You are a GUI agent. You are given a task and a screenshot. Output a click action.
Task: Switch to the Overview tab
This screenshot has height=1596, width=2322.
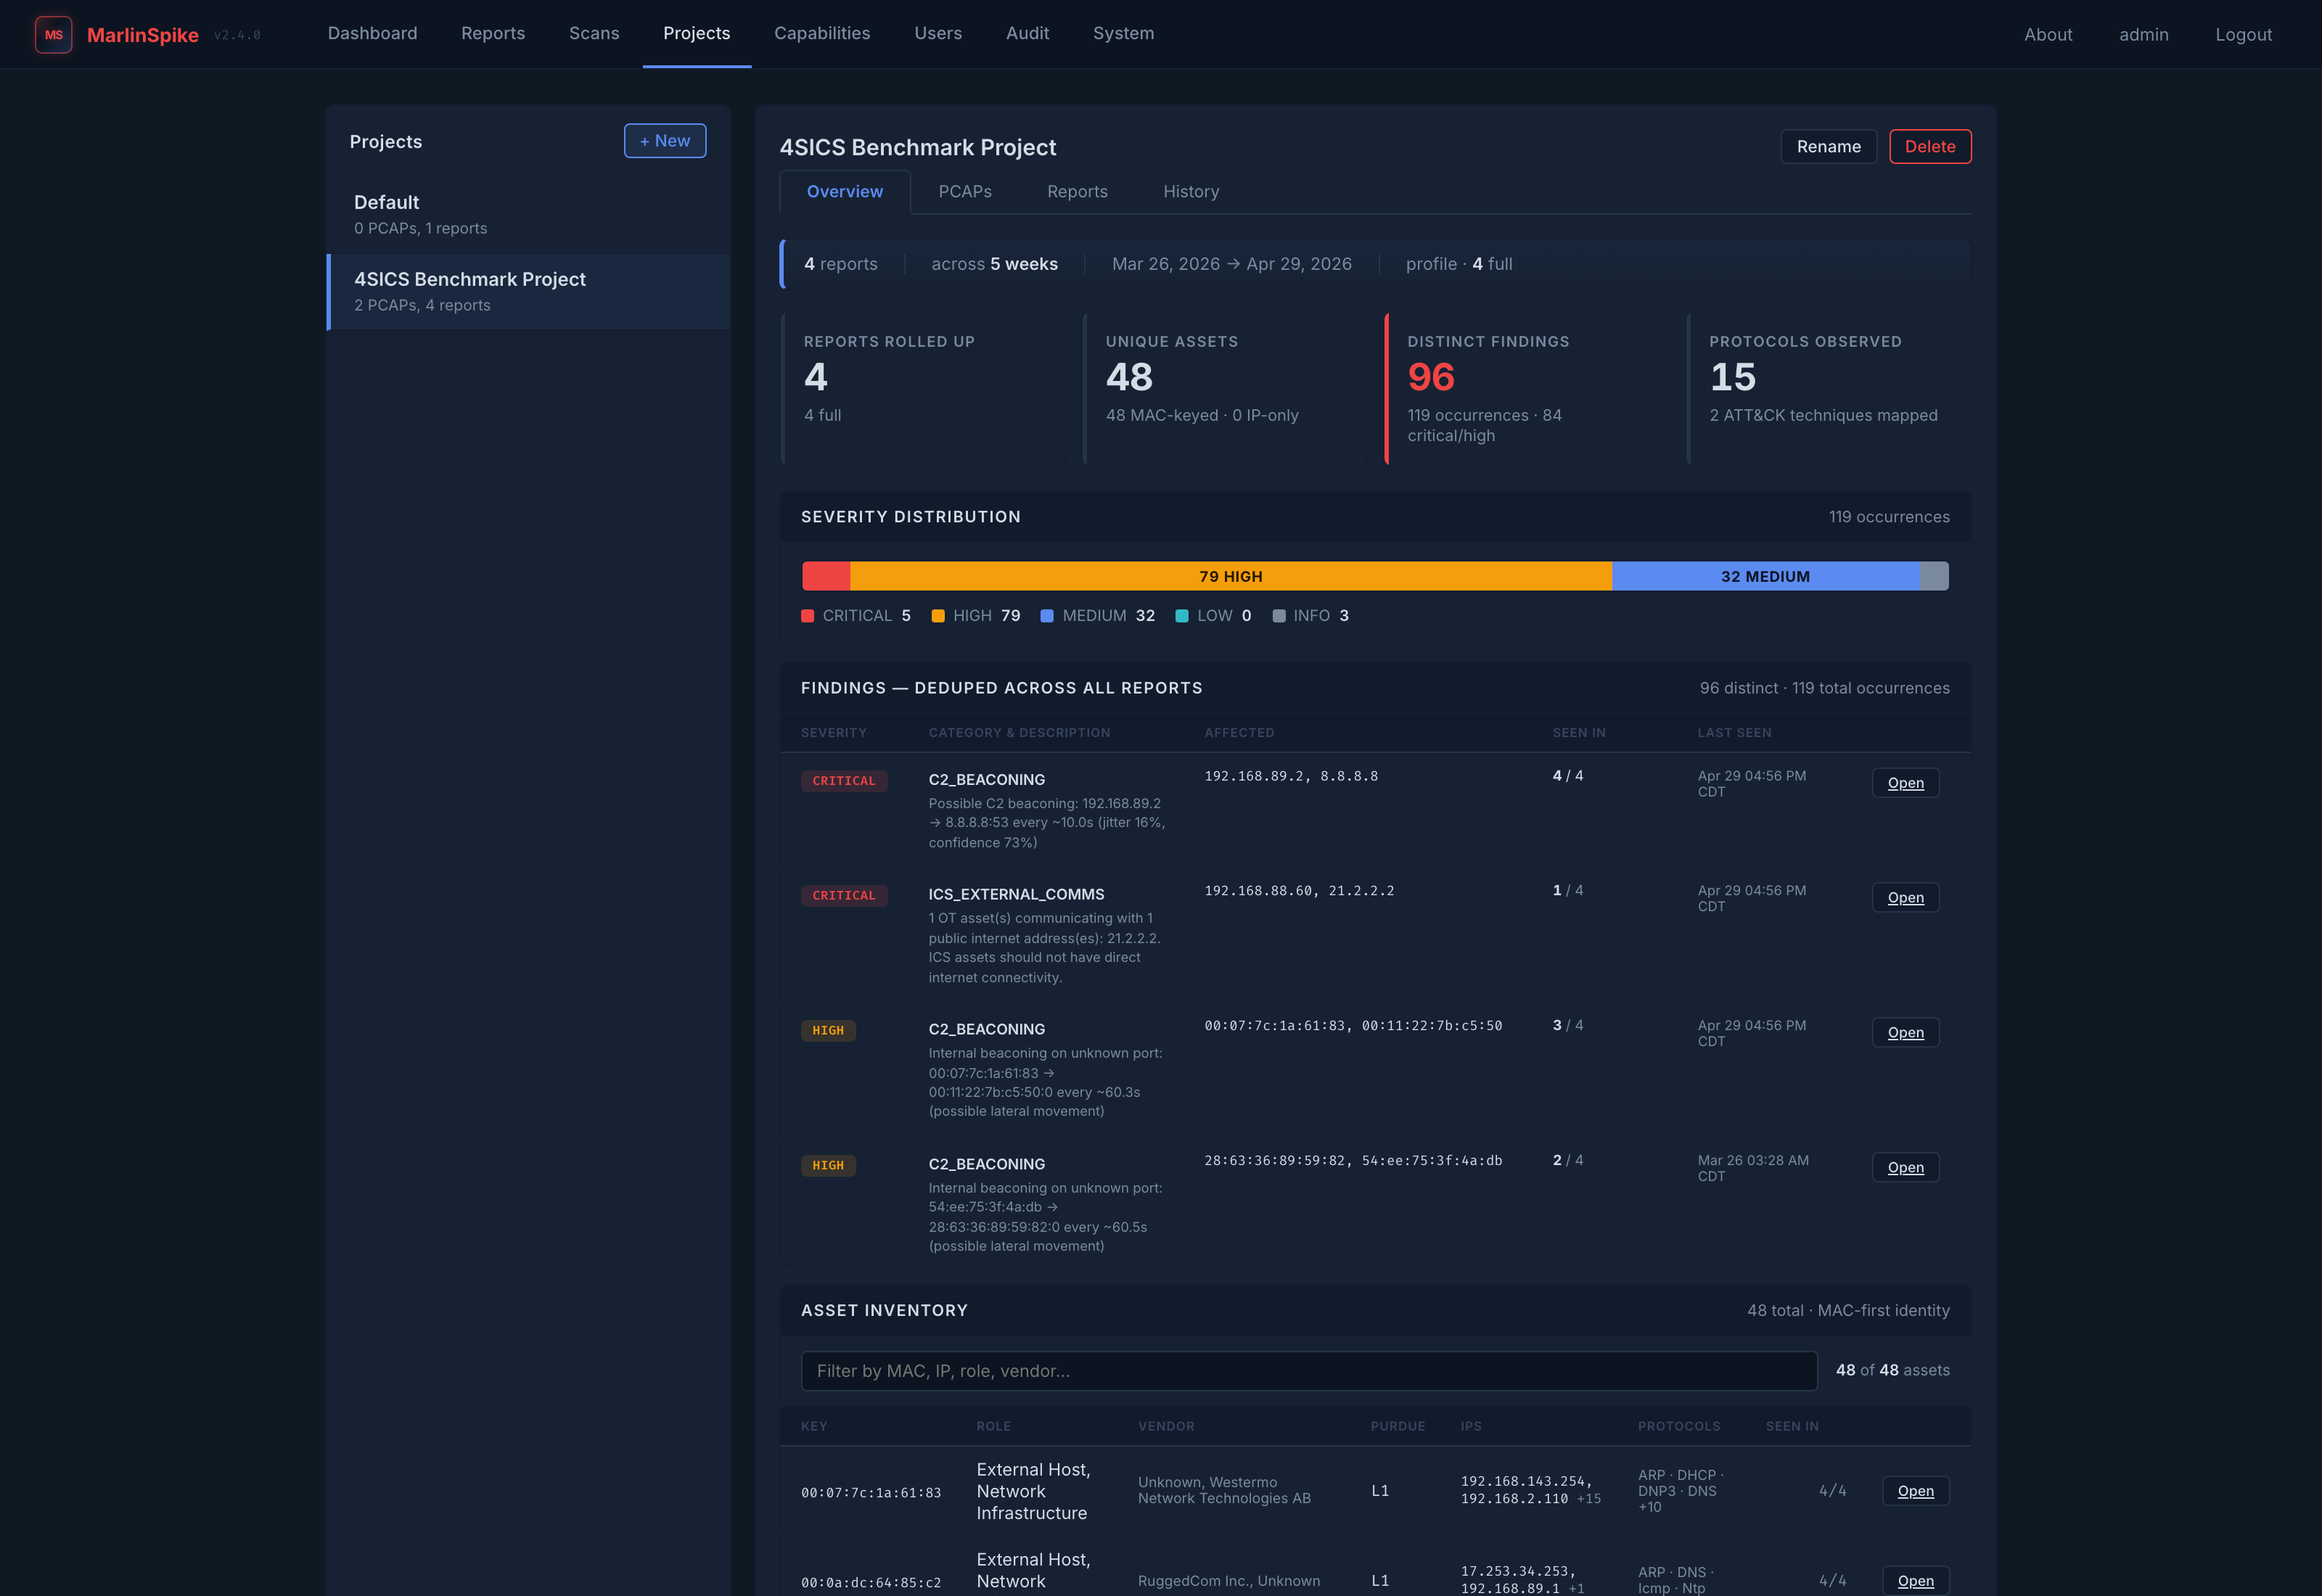844,191
